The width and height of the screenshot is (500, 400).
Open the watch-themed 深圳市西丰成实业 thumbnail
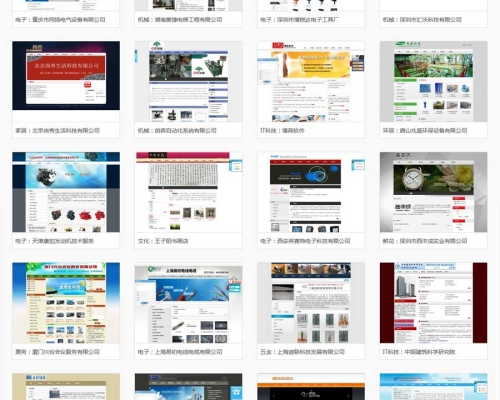pos(433,192)
